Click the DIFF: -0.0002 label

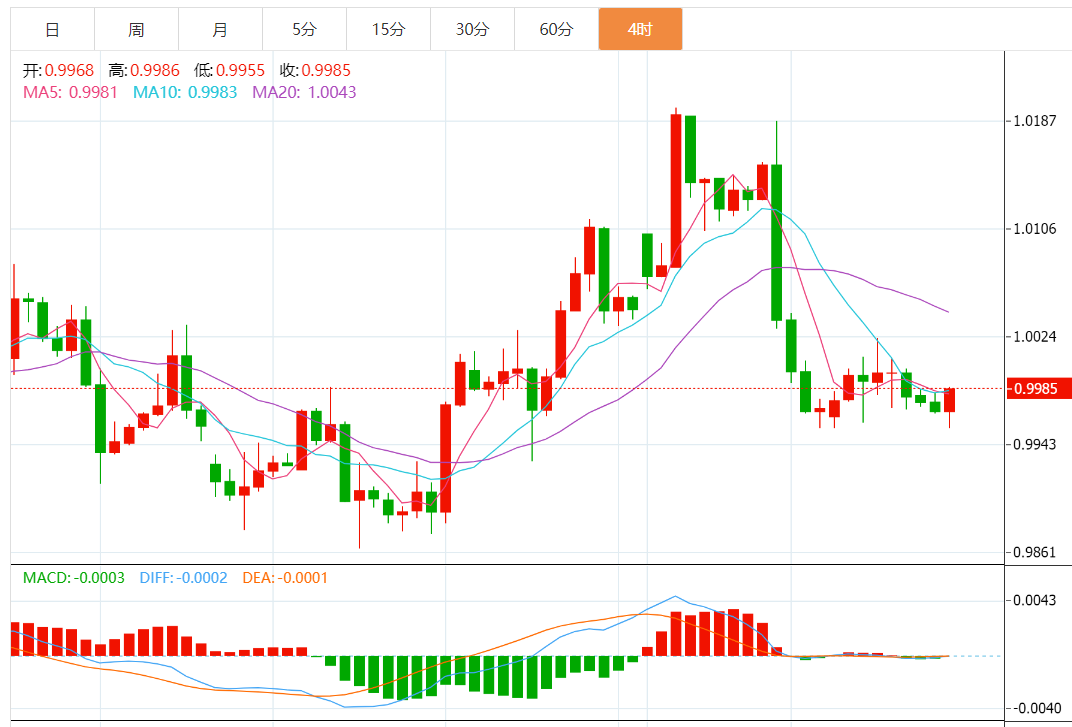pos(183,578)
